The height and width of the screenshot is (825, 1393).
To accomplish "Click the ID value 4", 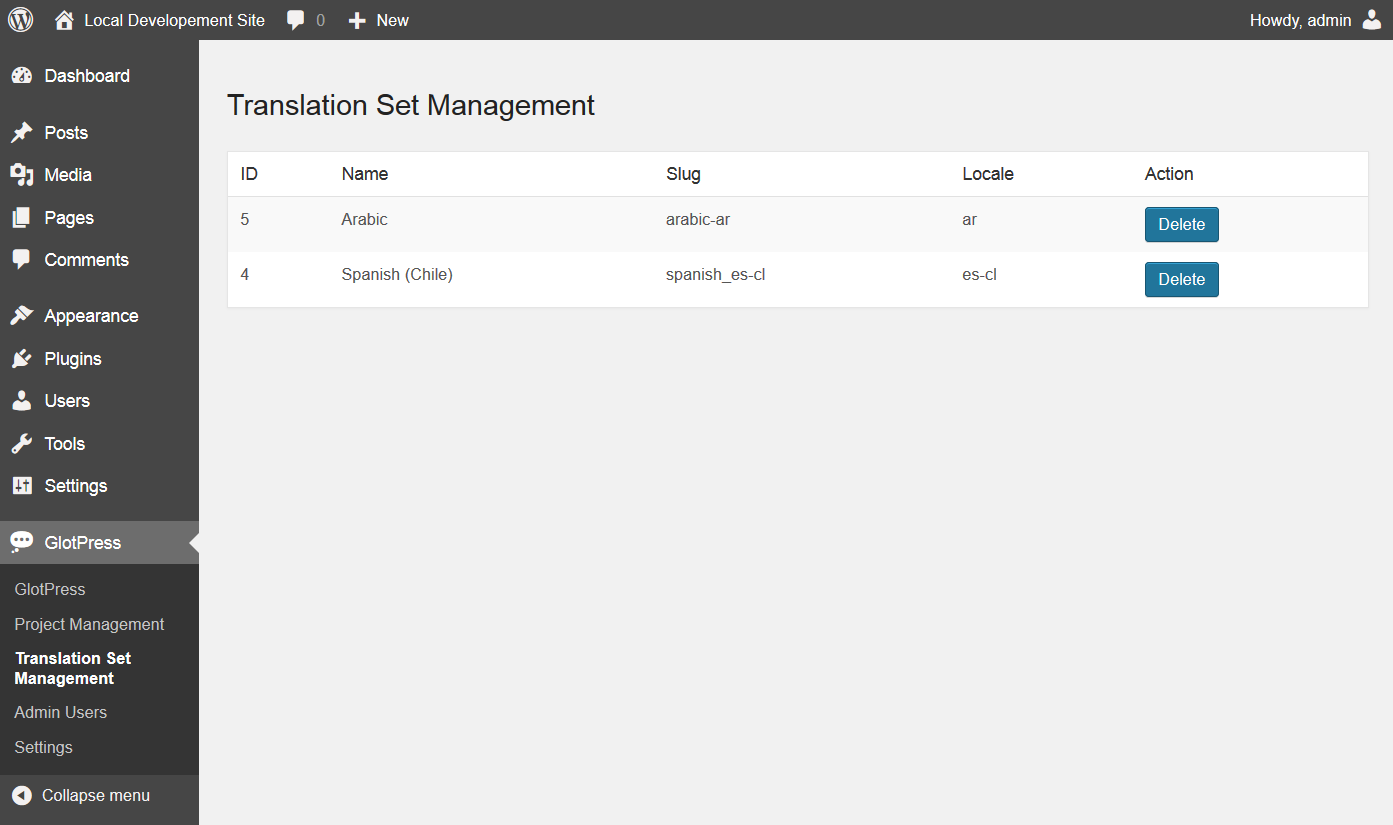I will point(245,274).
